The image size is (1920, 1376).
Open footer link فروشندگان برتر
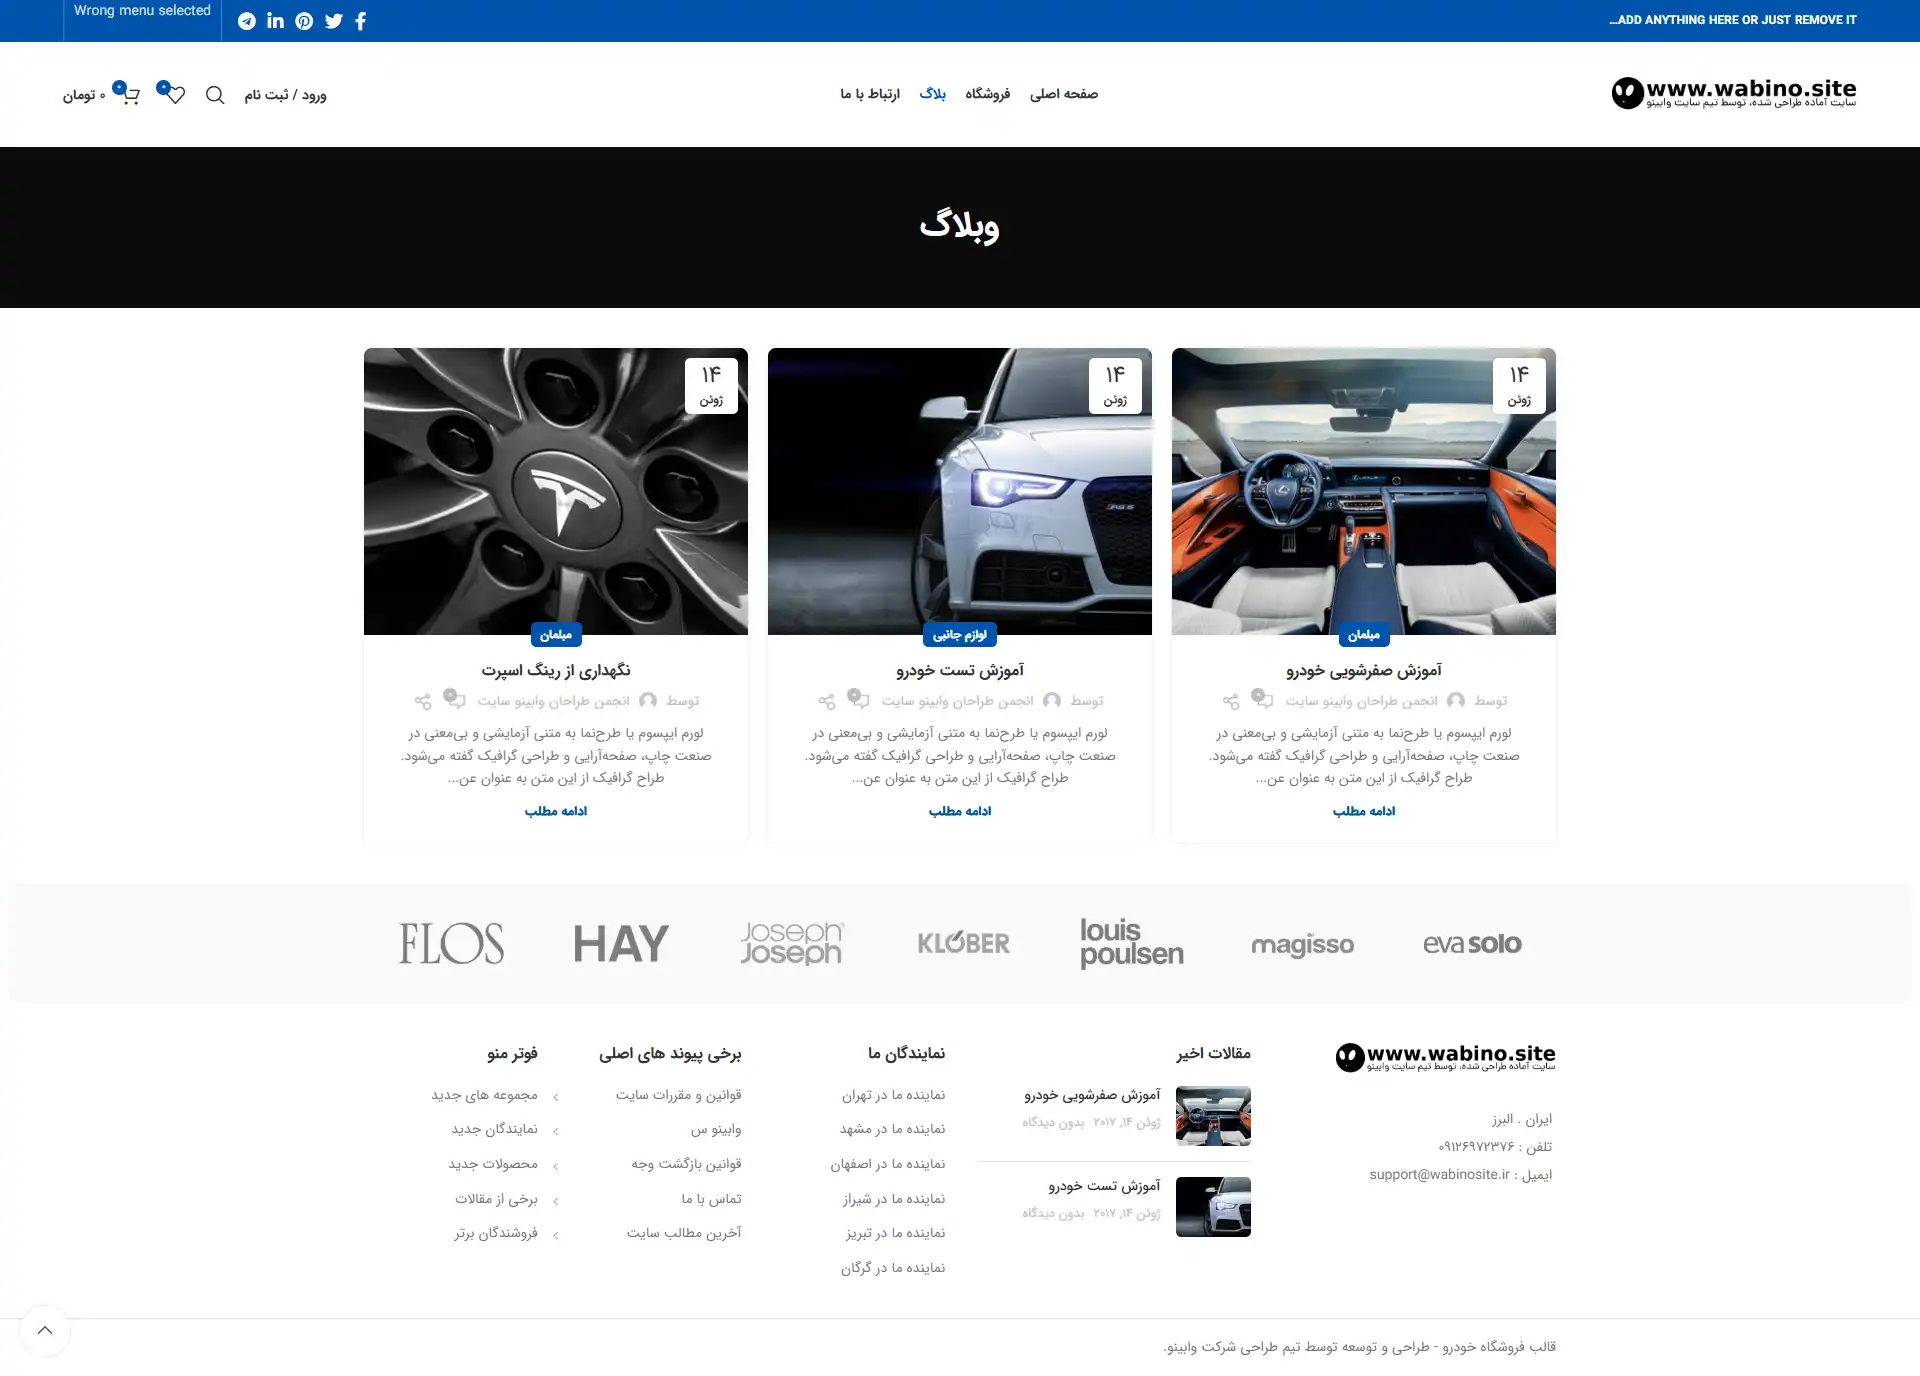click(496, 1233)
